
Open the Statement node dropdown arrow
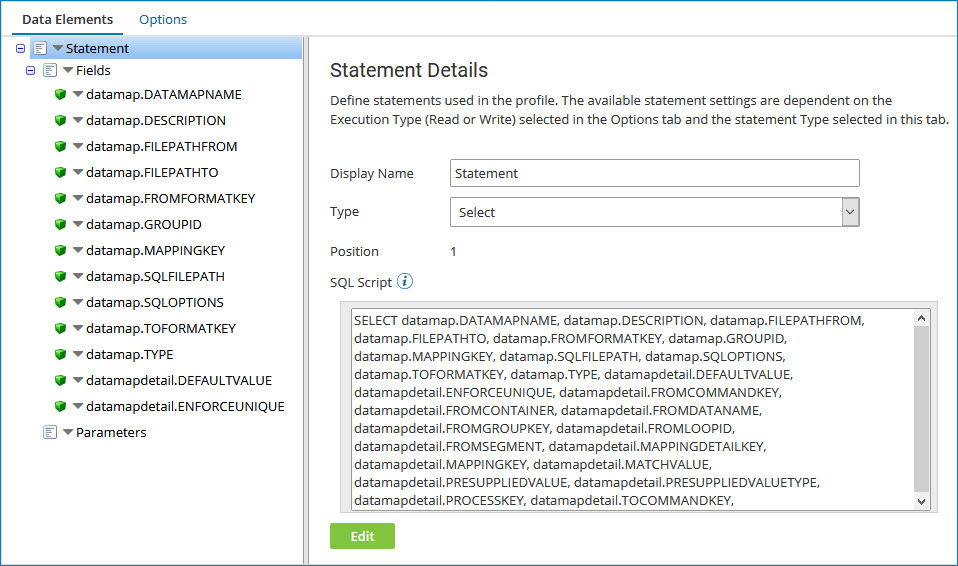click(x=57, y=48)
